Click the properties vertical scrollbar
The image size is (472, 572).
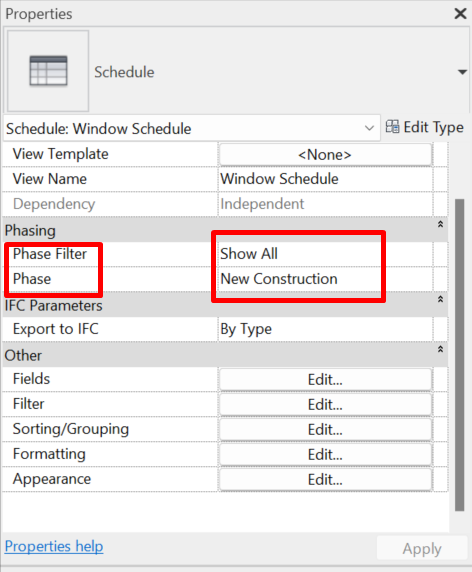pos(460,355)
